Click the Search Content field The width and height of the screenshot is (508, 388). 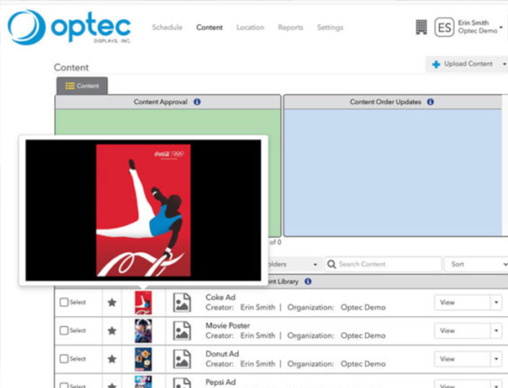pyautogui.click(x=383, y=264)
